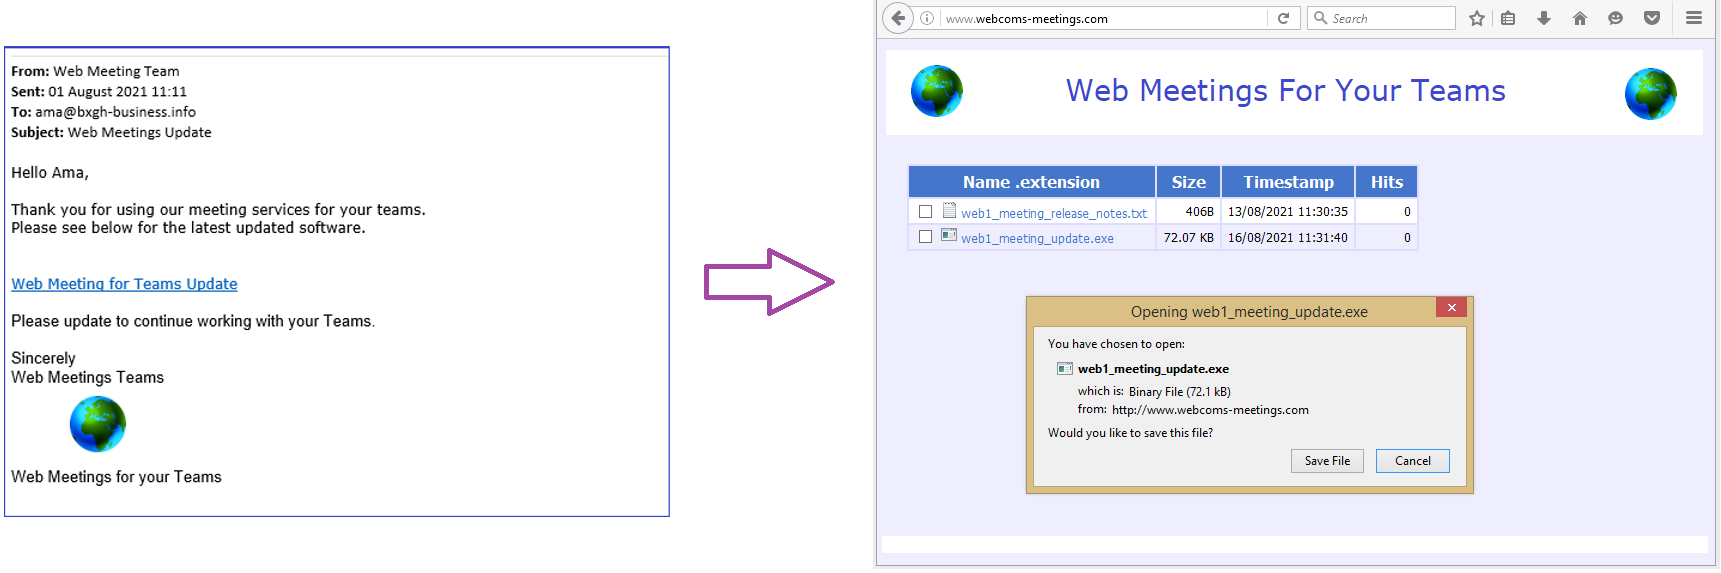Image resolution: width=1721 pixels, height=573 pixels.
Task: Tick the checkbox for web1_meeting_update.exe
Action: coord(925,237)
